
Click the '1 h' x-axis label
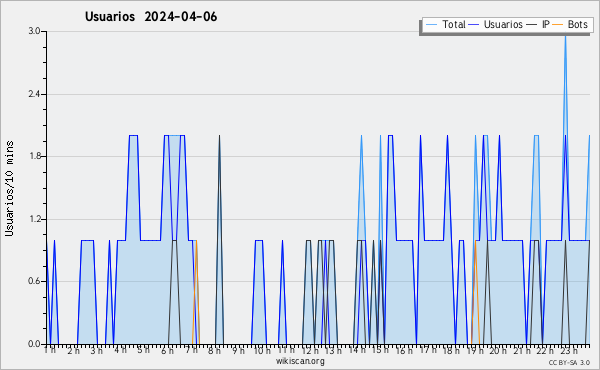pos(50,350)
